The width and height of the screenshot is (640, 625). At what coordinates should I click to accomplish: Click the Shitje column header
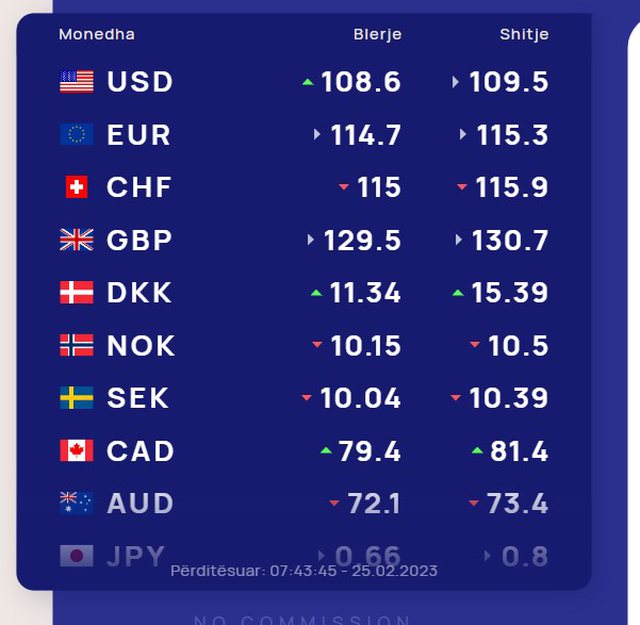coord(524,35)
